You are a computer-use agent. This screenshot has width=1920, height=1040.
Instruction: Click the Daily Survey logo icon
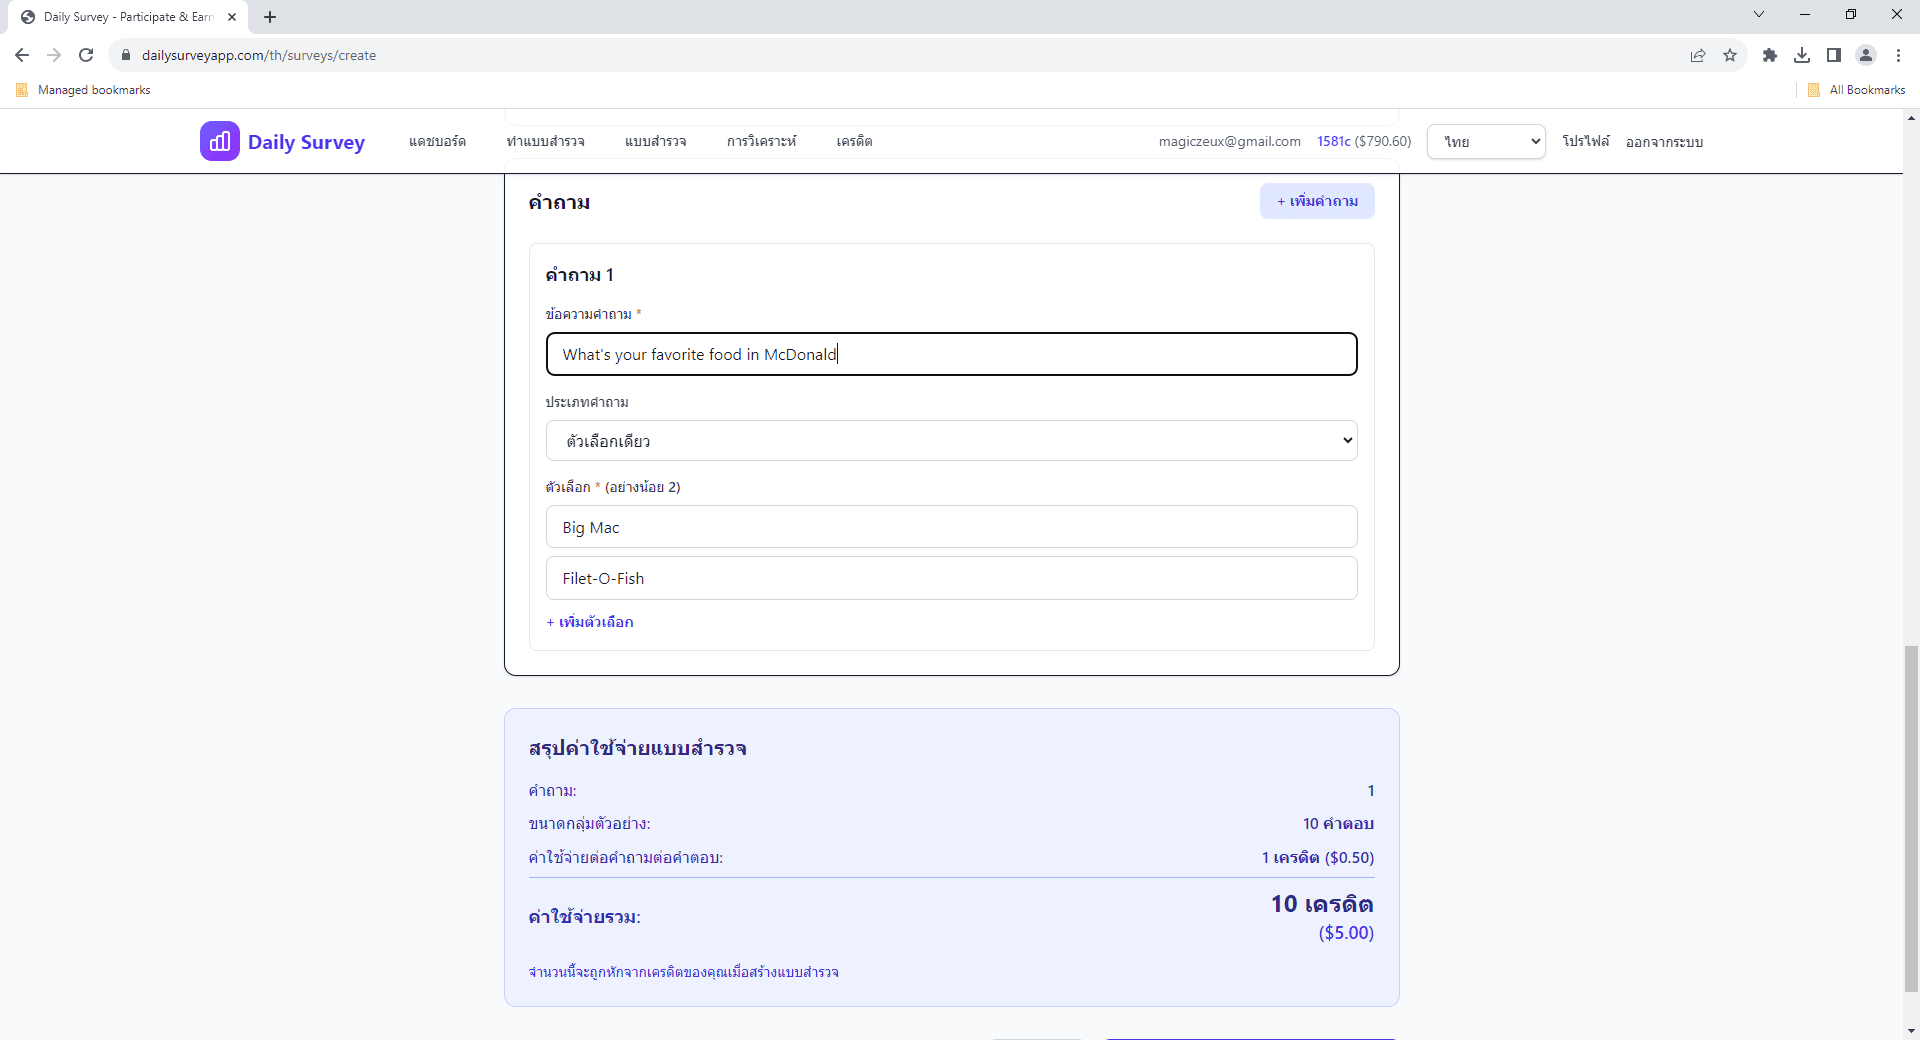(219, 141)
